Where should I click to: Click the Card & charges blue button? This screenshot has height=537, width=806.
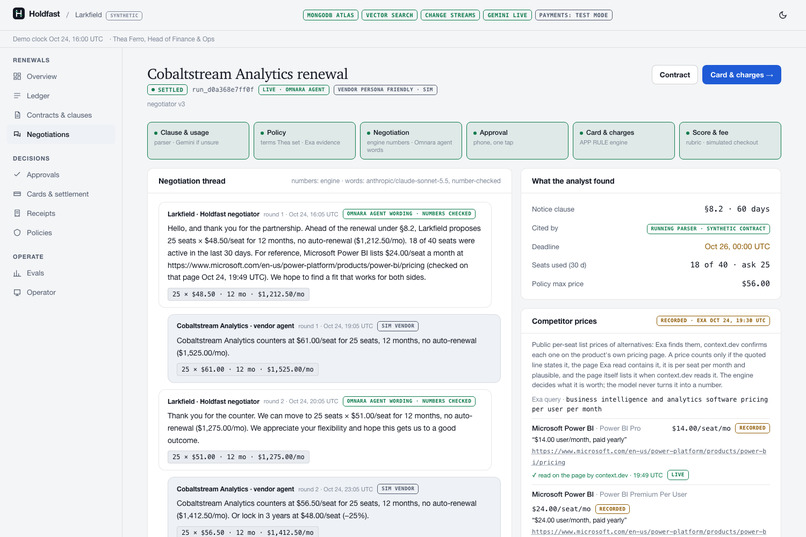[x=741, y=75]
